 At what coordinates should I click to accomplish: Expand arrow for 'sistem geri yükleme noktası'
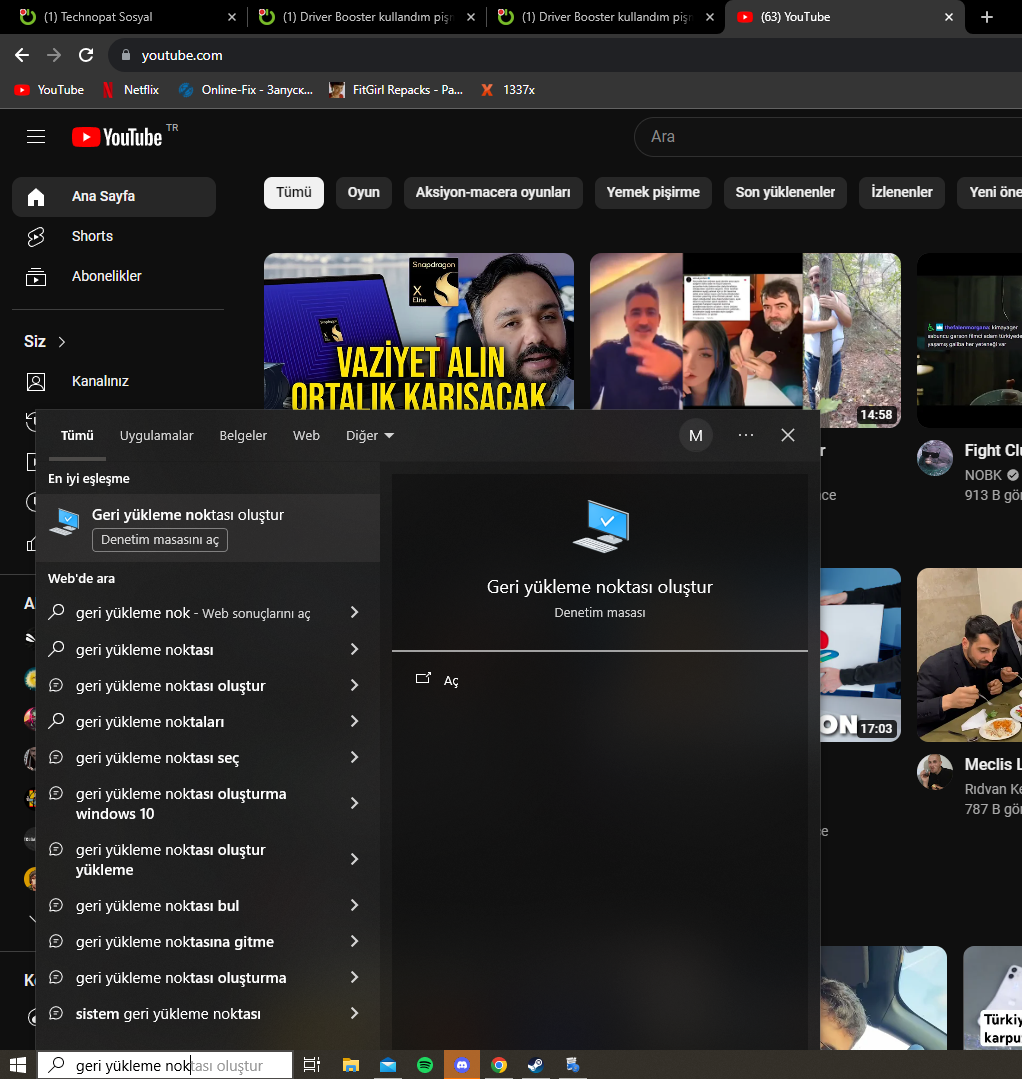[354, 1014]
